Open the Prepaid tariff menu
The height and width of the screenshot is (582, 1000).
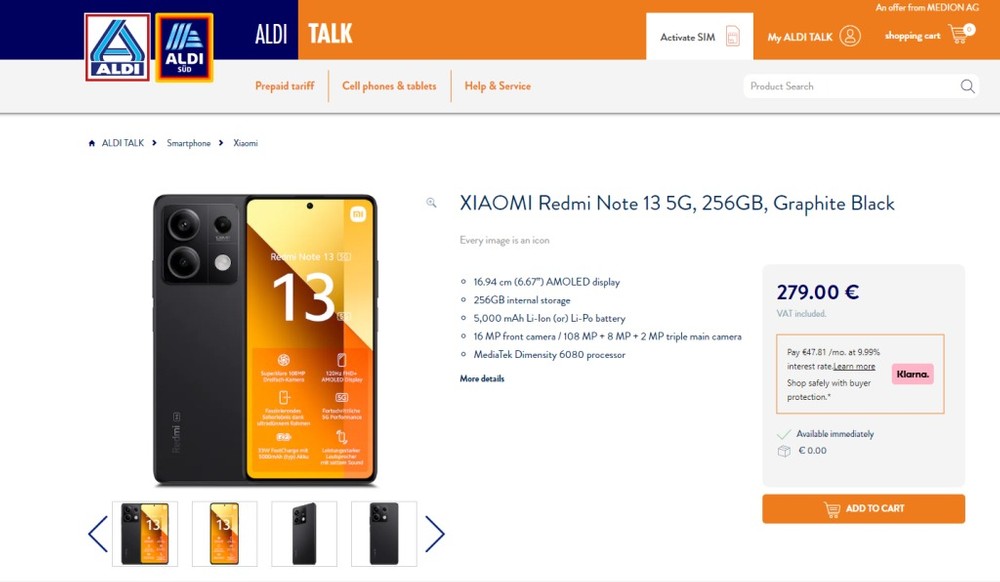(284, 85)
